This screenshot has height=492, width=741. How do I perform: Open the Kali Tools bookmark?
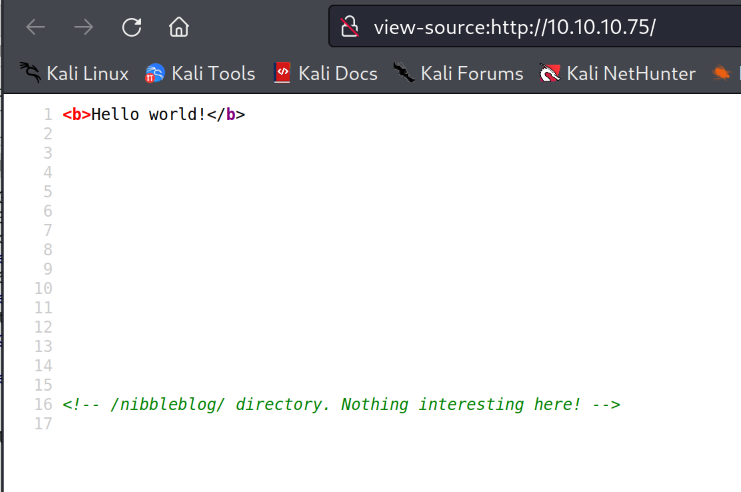(200, 73)
